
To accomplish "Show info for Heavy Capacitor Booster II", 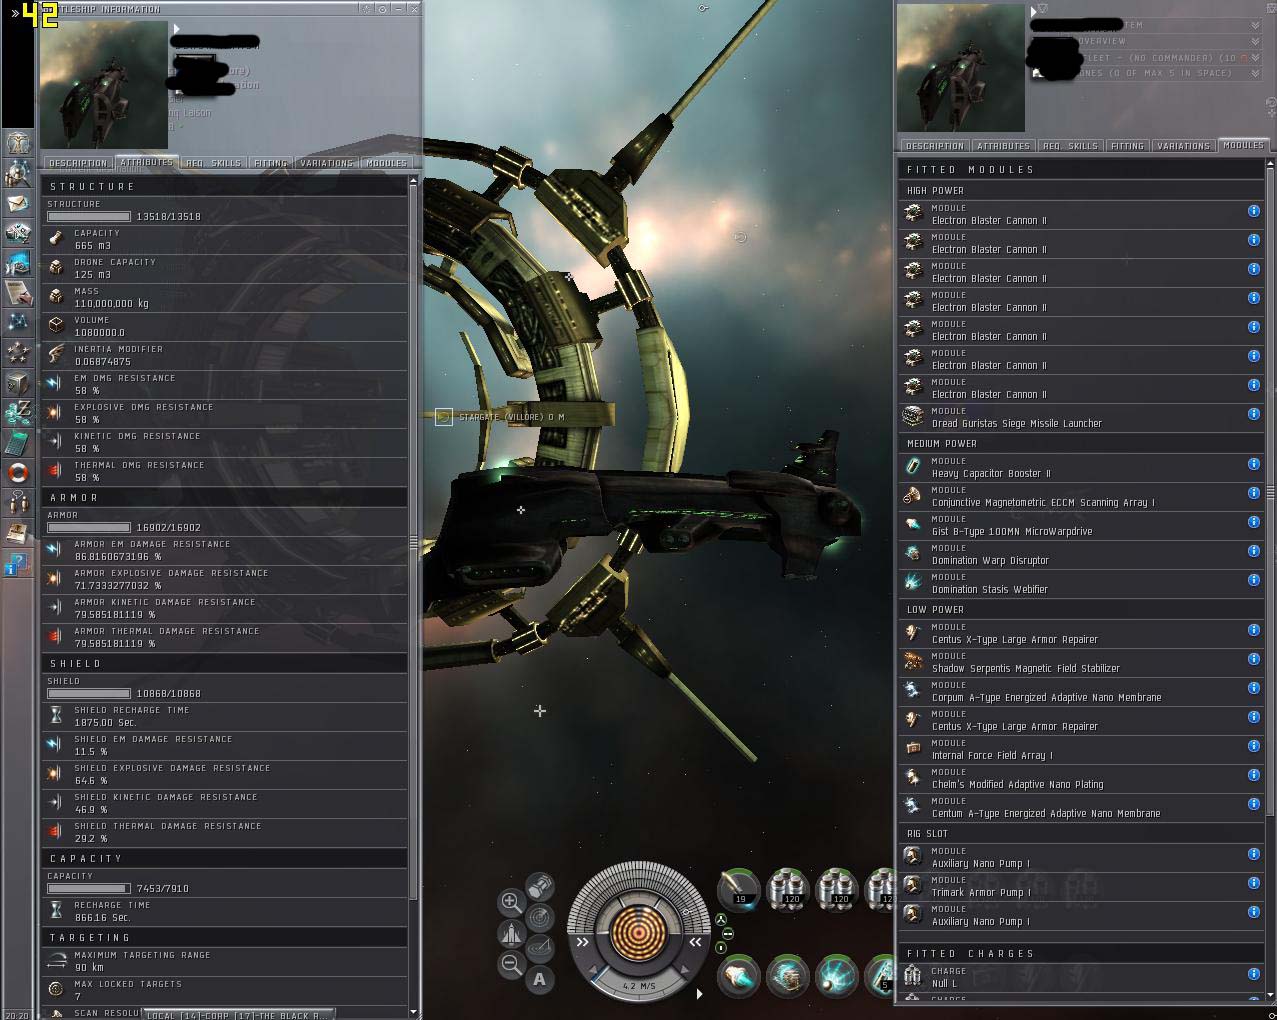I will point(1253,464).
